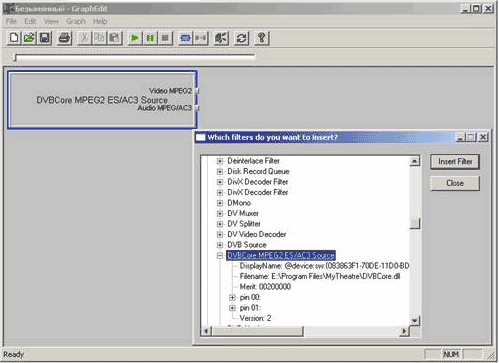499x363 pixels.
Task: Print the graph with the printer icon
Action: [x=64, y=38]
